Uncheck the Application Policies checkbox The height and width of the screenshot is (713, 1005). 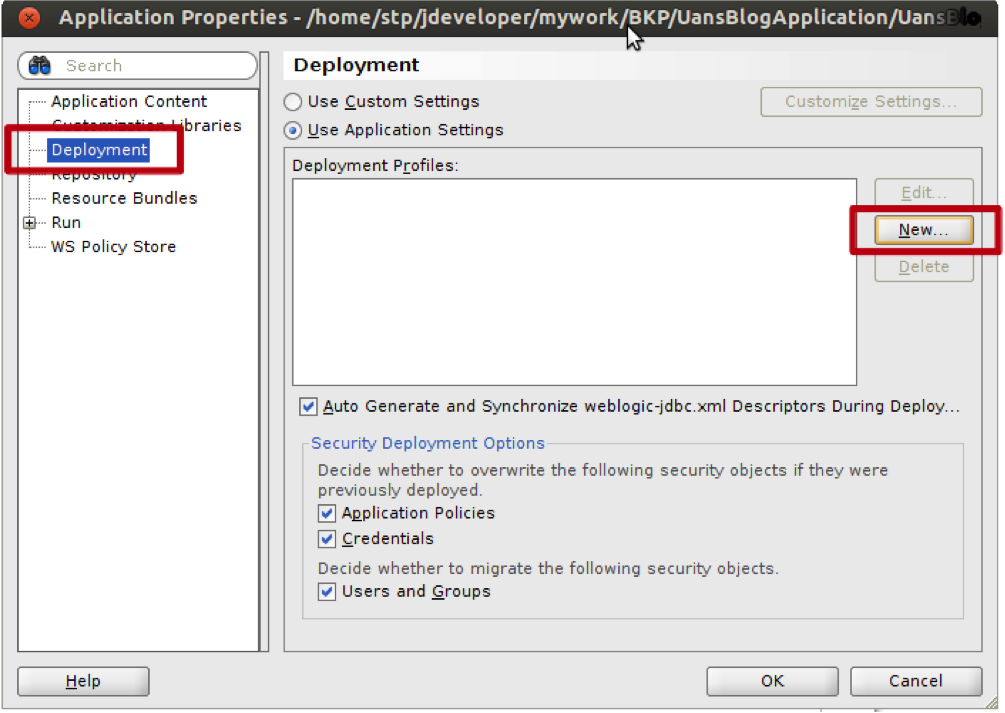(x=327, y=514)
